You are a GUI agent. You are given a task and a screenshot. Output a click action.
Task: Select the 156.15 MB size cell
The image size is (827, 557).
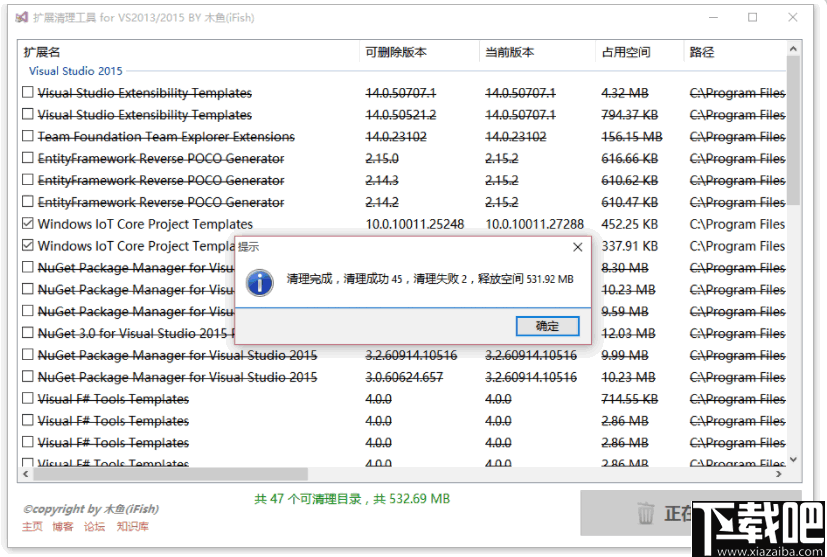point(632,137)
